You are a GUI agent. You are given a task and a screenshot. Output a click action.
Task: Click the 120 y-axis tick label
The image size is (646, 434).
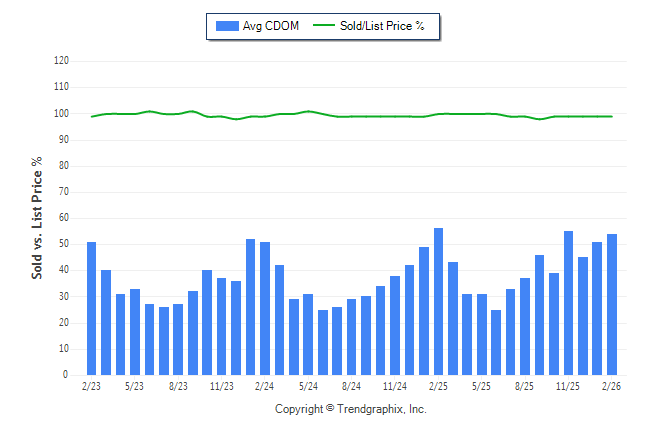61,61
